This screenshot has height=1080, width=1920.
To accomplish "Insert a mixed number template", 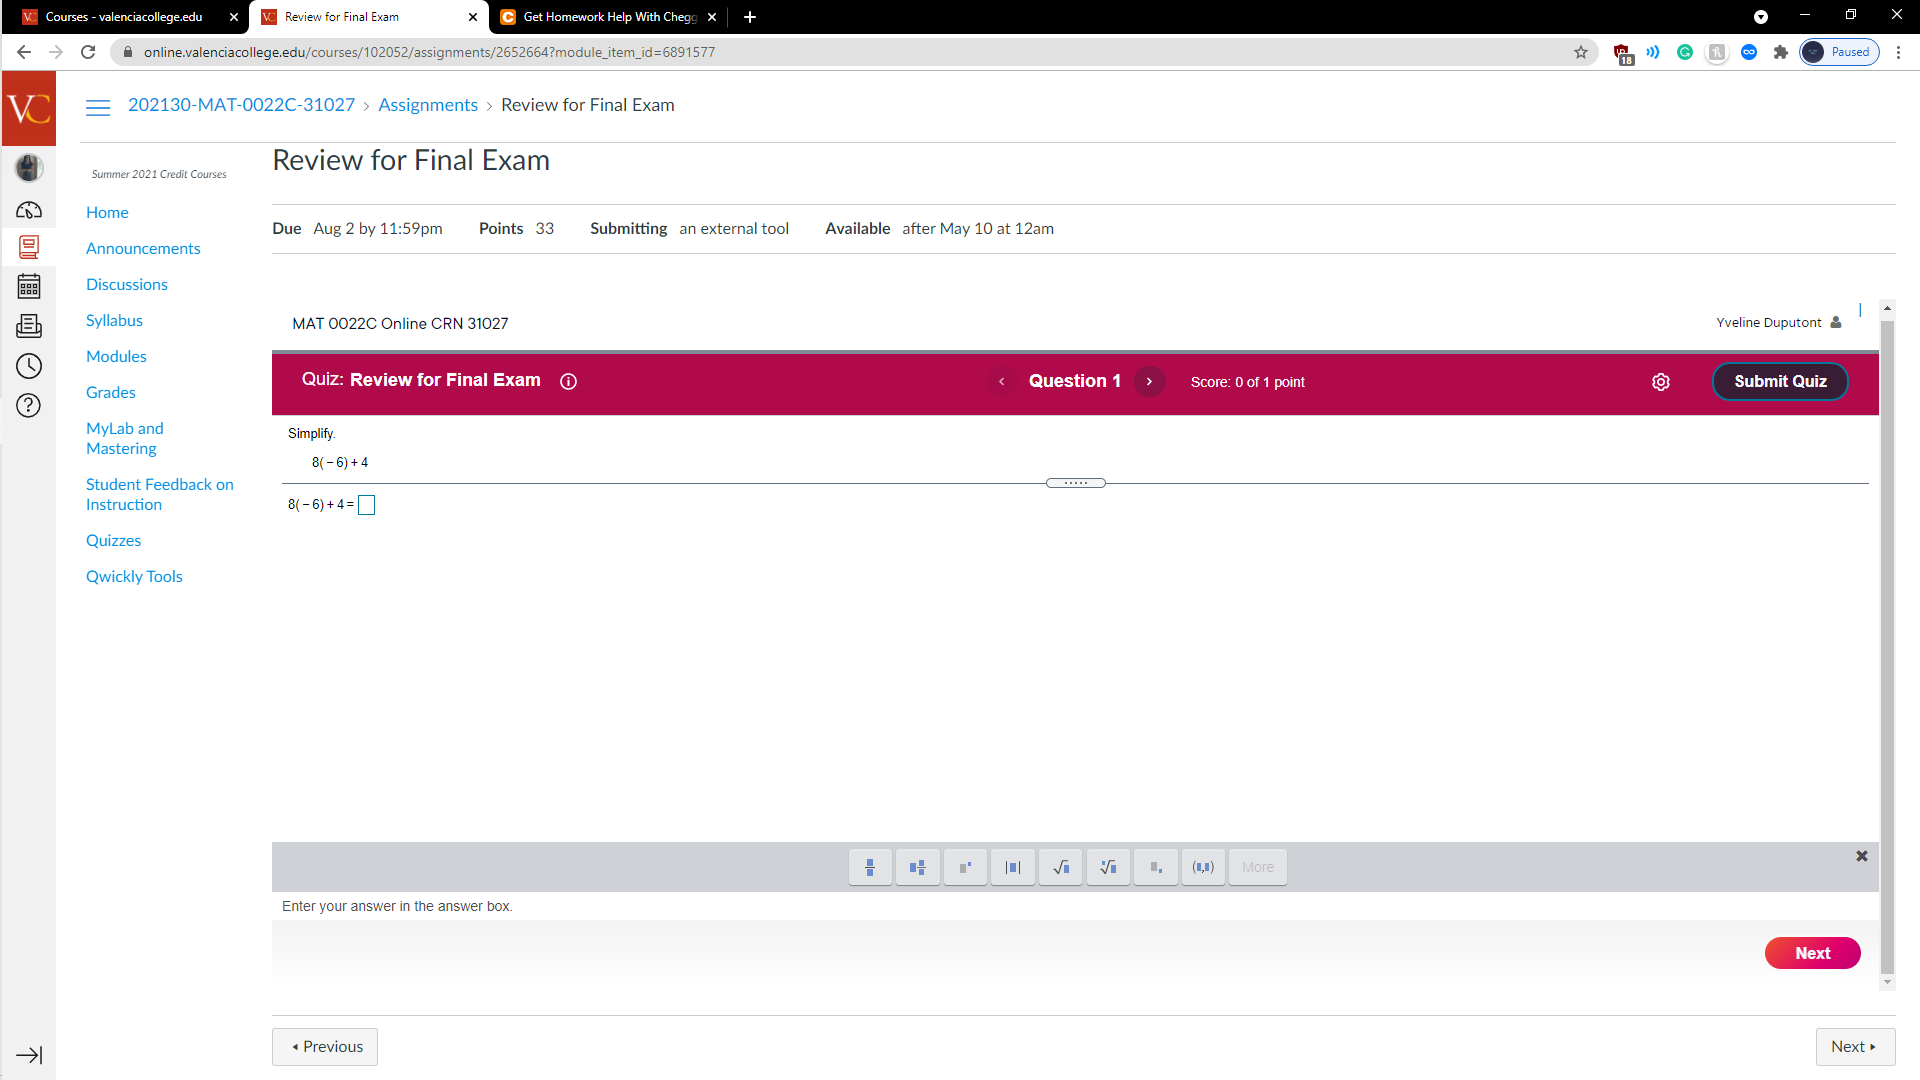I will [917, 867].
